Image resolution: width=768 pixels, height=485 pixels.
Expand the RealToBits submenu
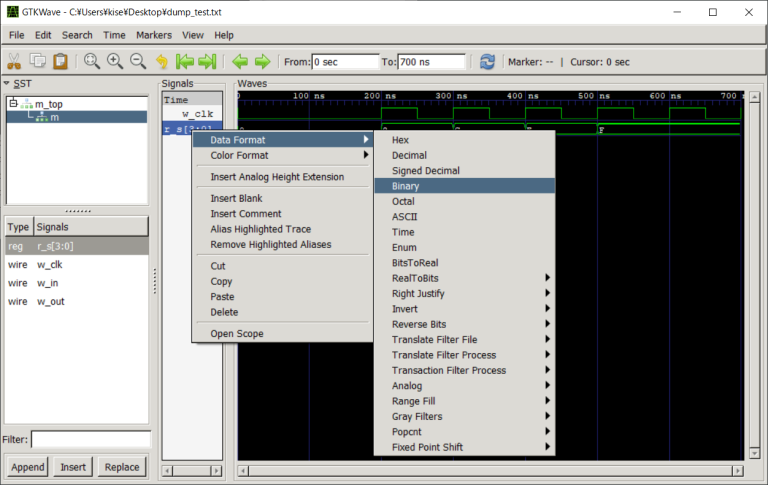tap(463, 278)
